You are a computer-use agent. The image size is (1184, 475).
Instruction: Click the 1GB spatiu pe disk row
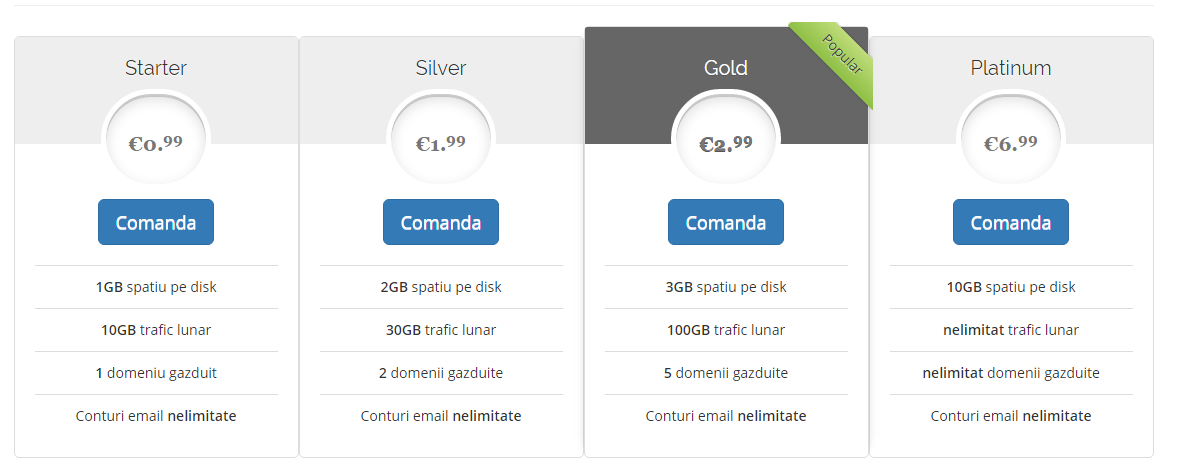(x=156, y=287)
